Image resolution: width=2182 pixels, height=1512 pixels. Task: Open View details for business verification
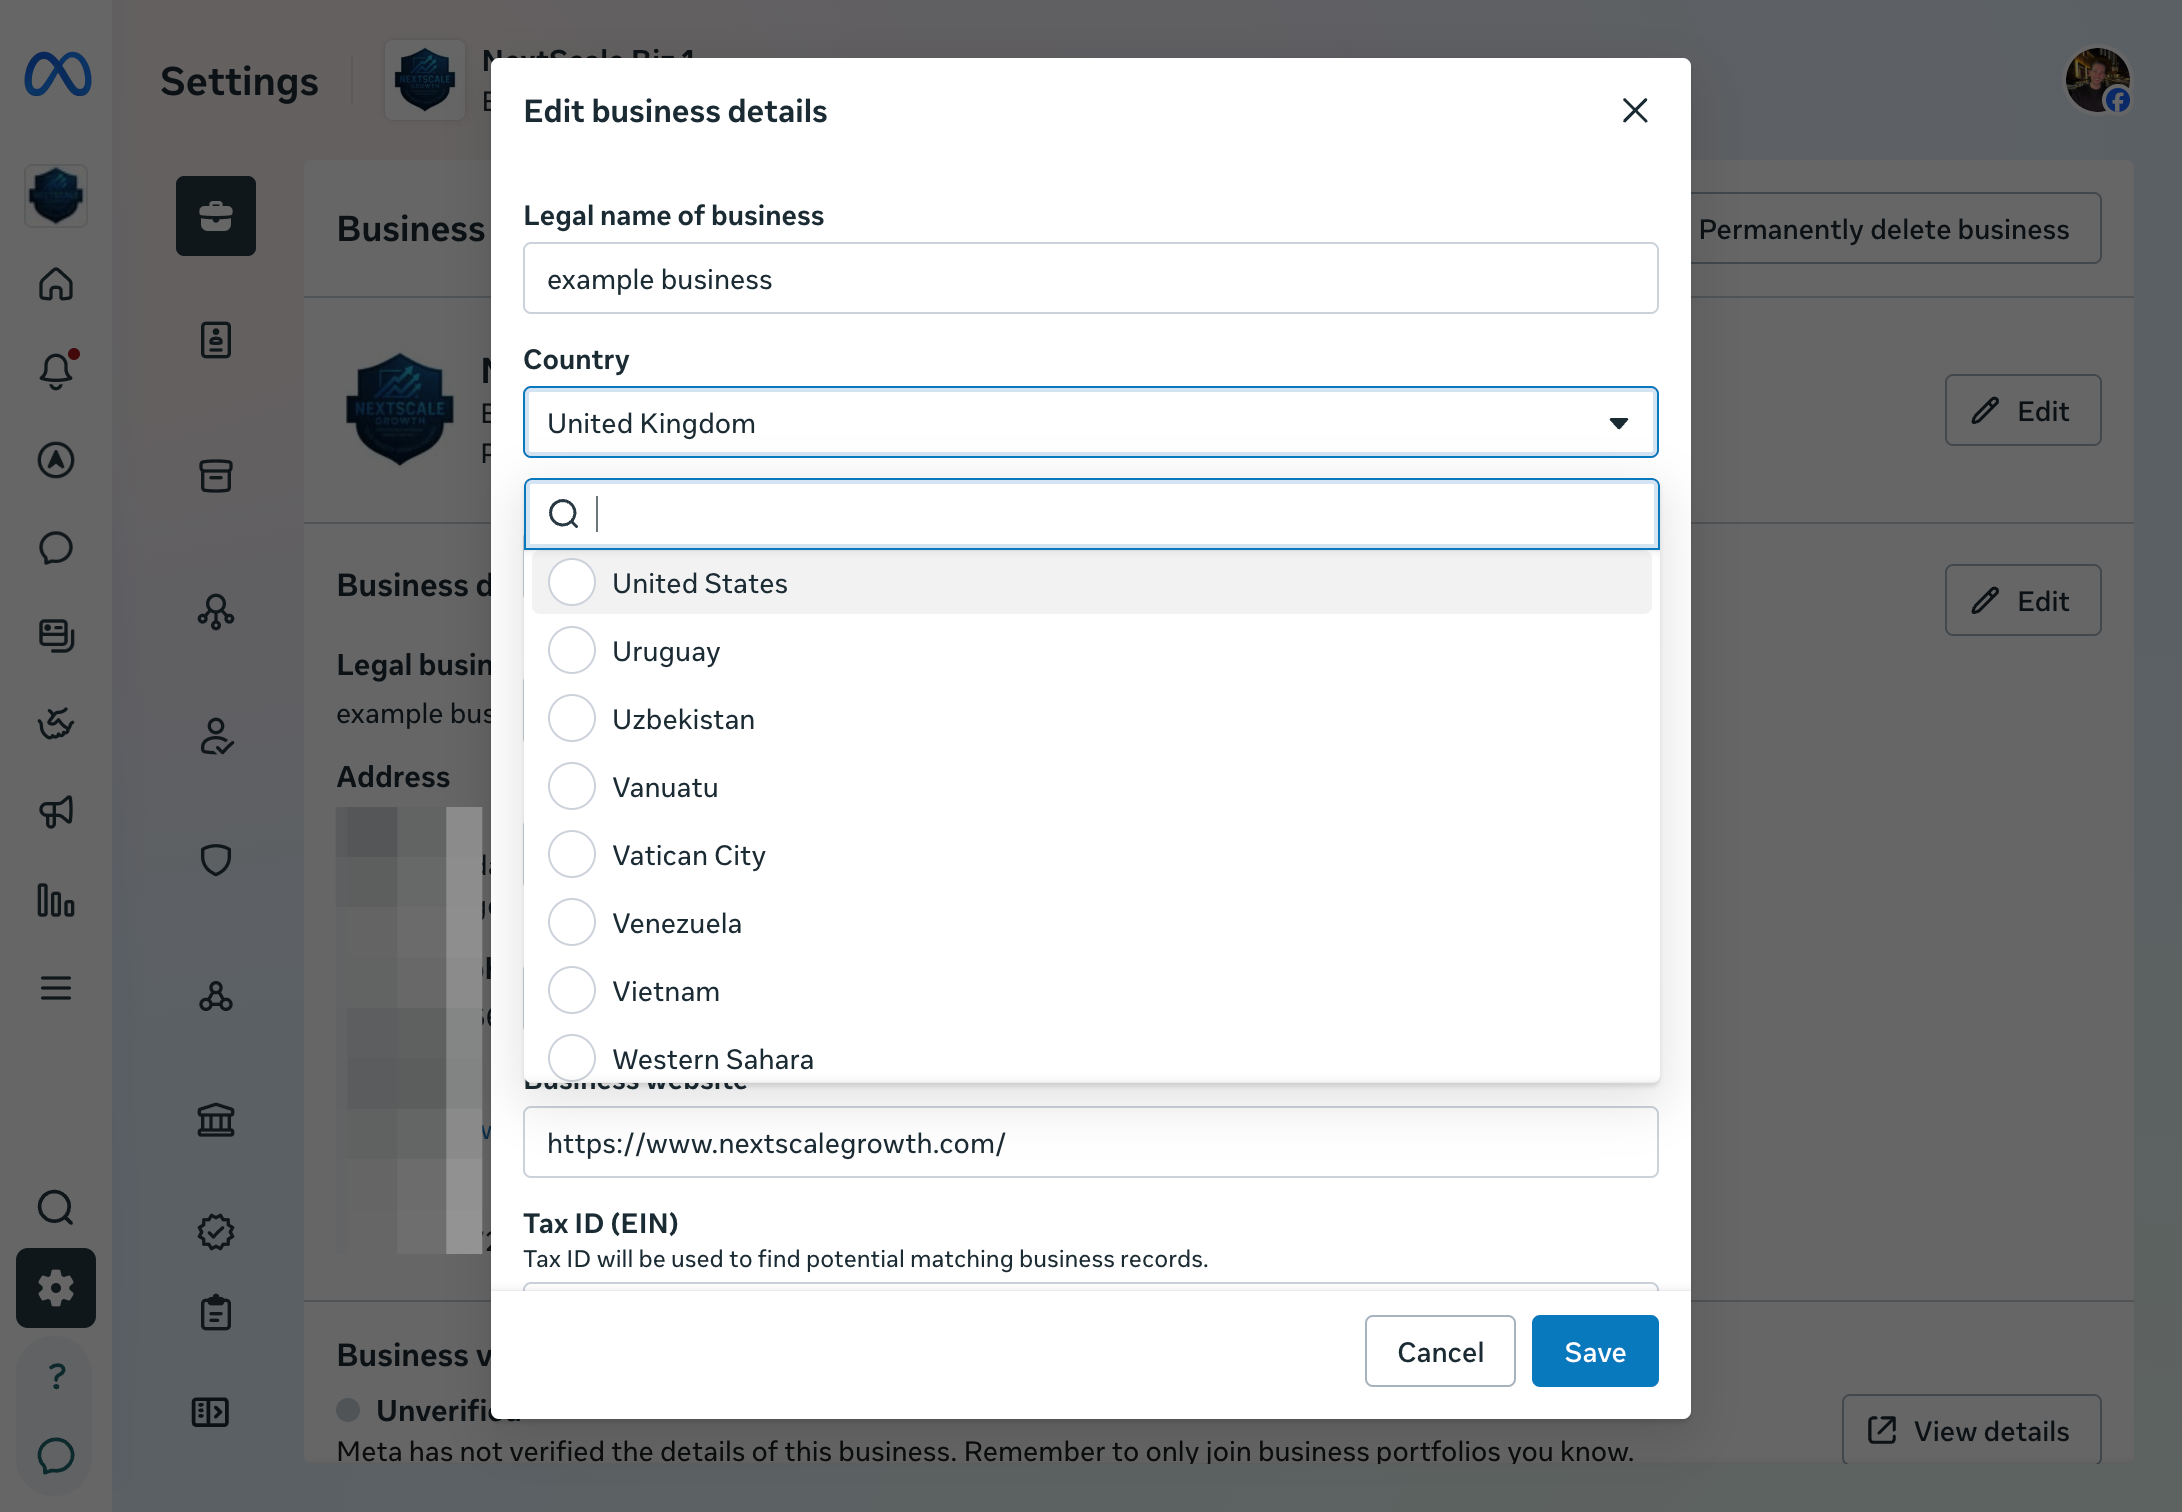coord(1971,1431)
